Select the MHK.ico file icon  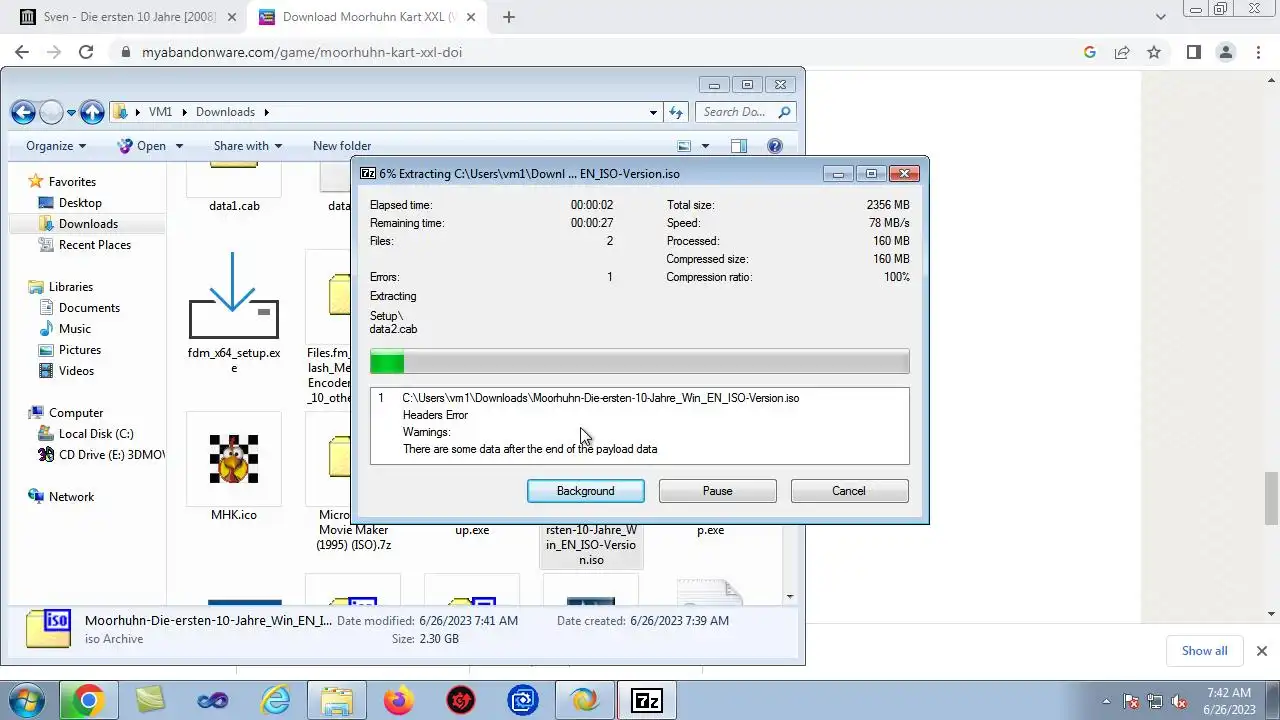point(234,459)
